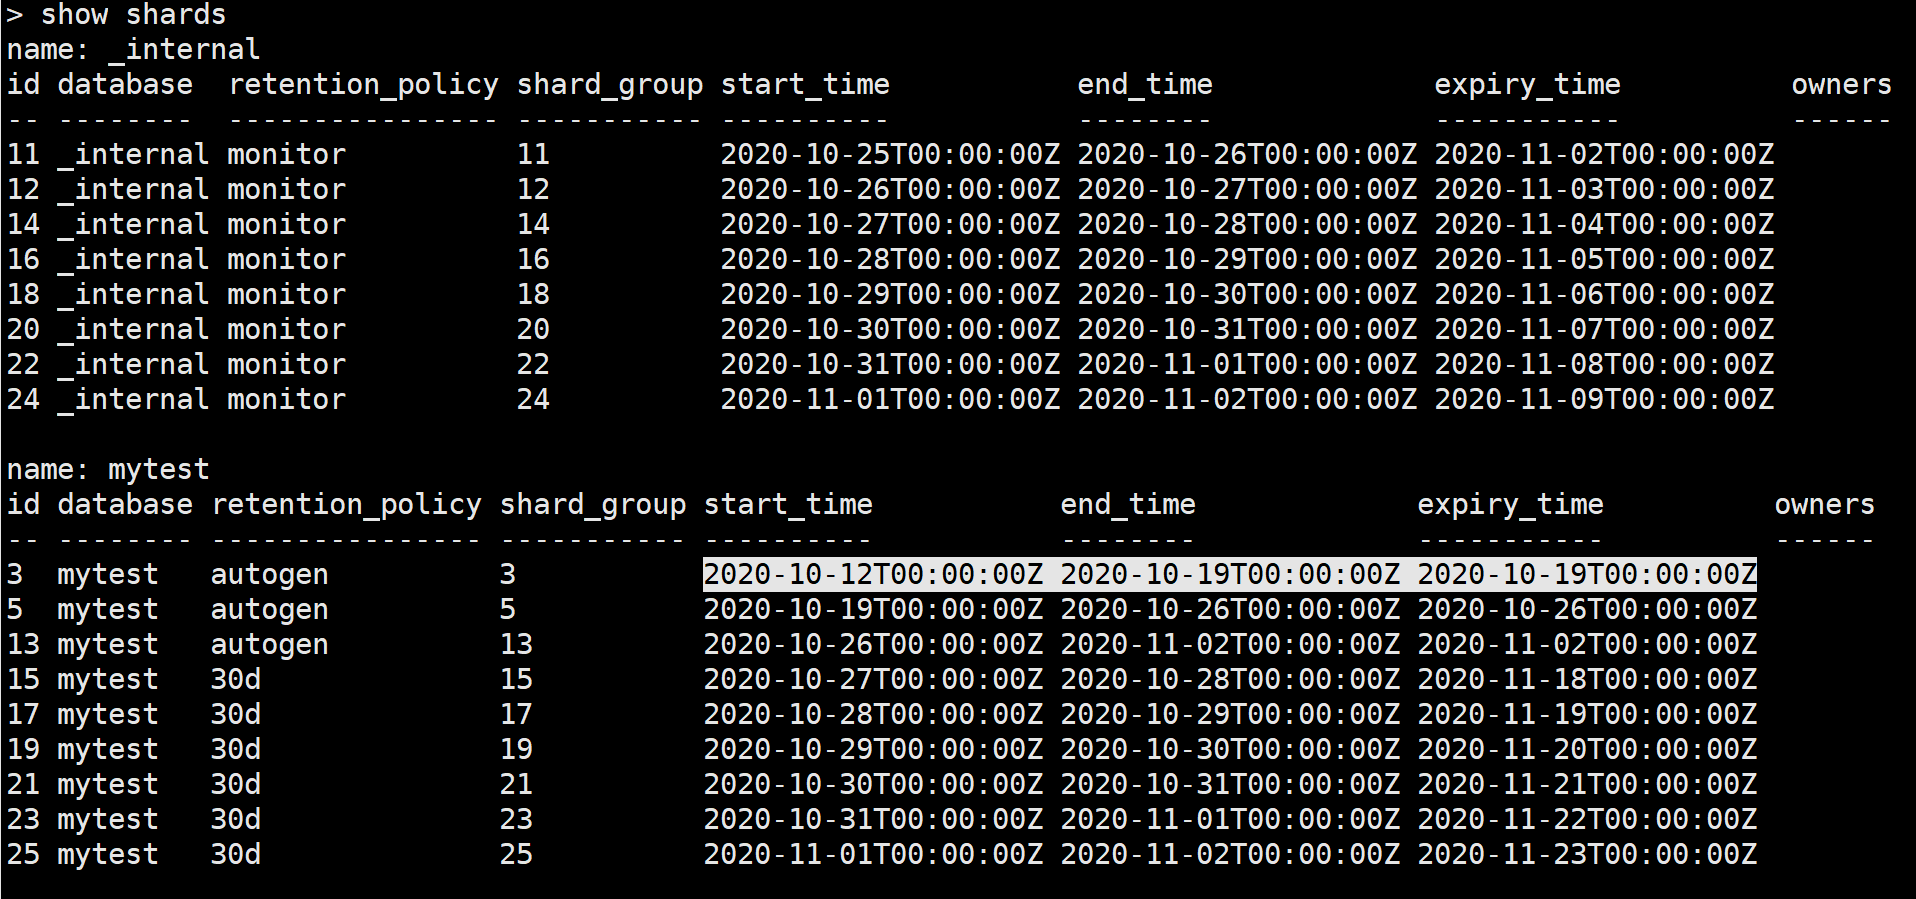
Task: Click 'mytest' database in row id 21
Action: coord(108,785)
